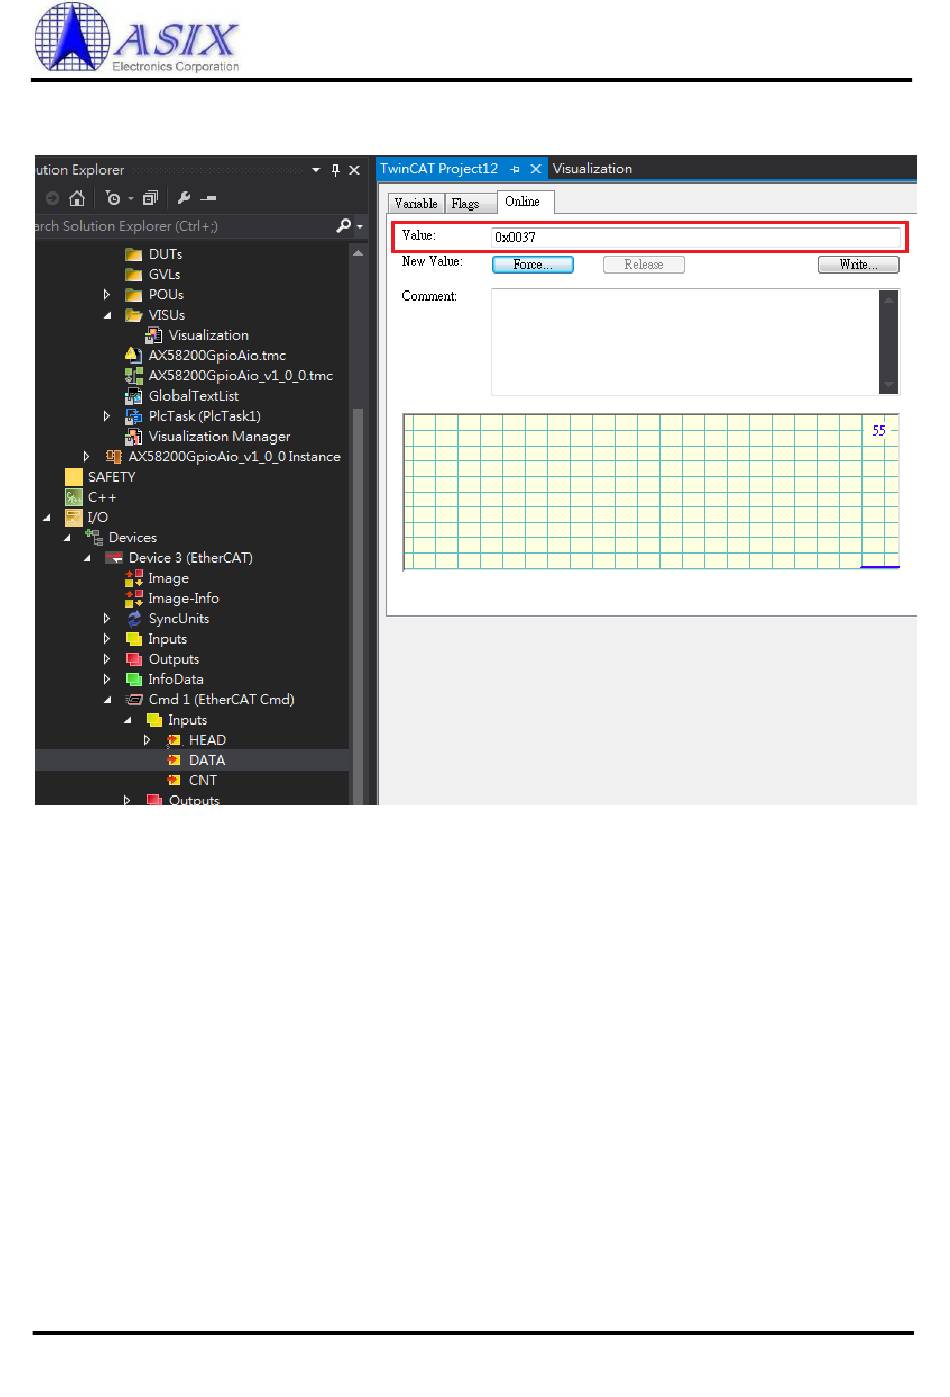Open the Visualization document tab
Viewport: 950px width, 1397px height.
(592, 169)
